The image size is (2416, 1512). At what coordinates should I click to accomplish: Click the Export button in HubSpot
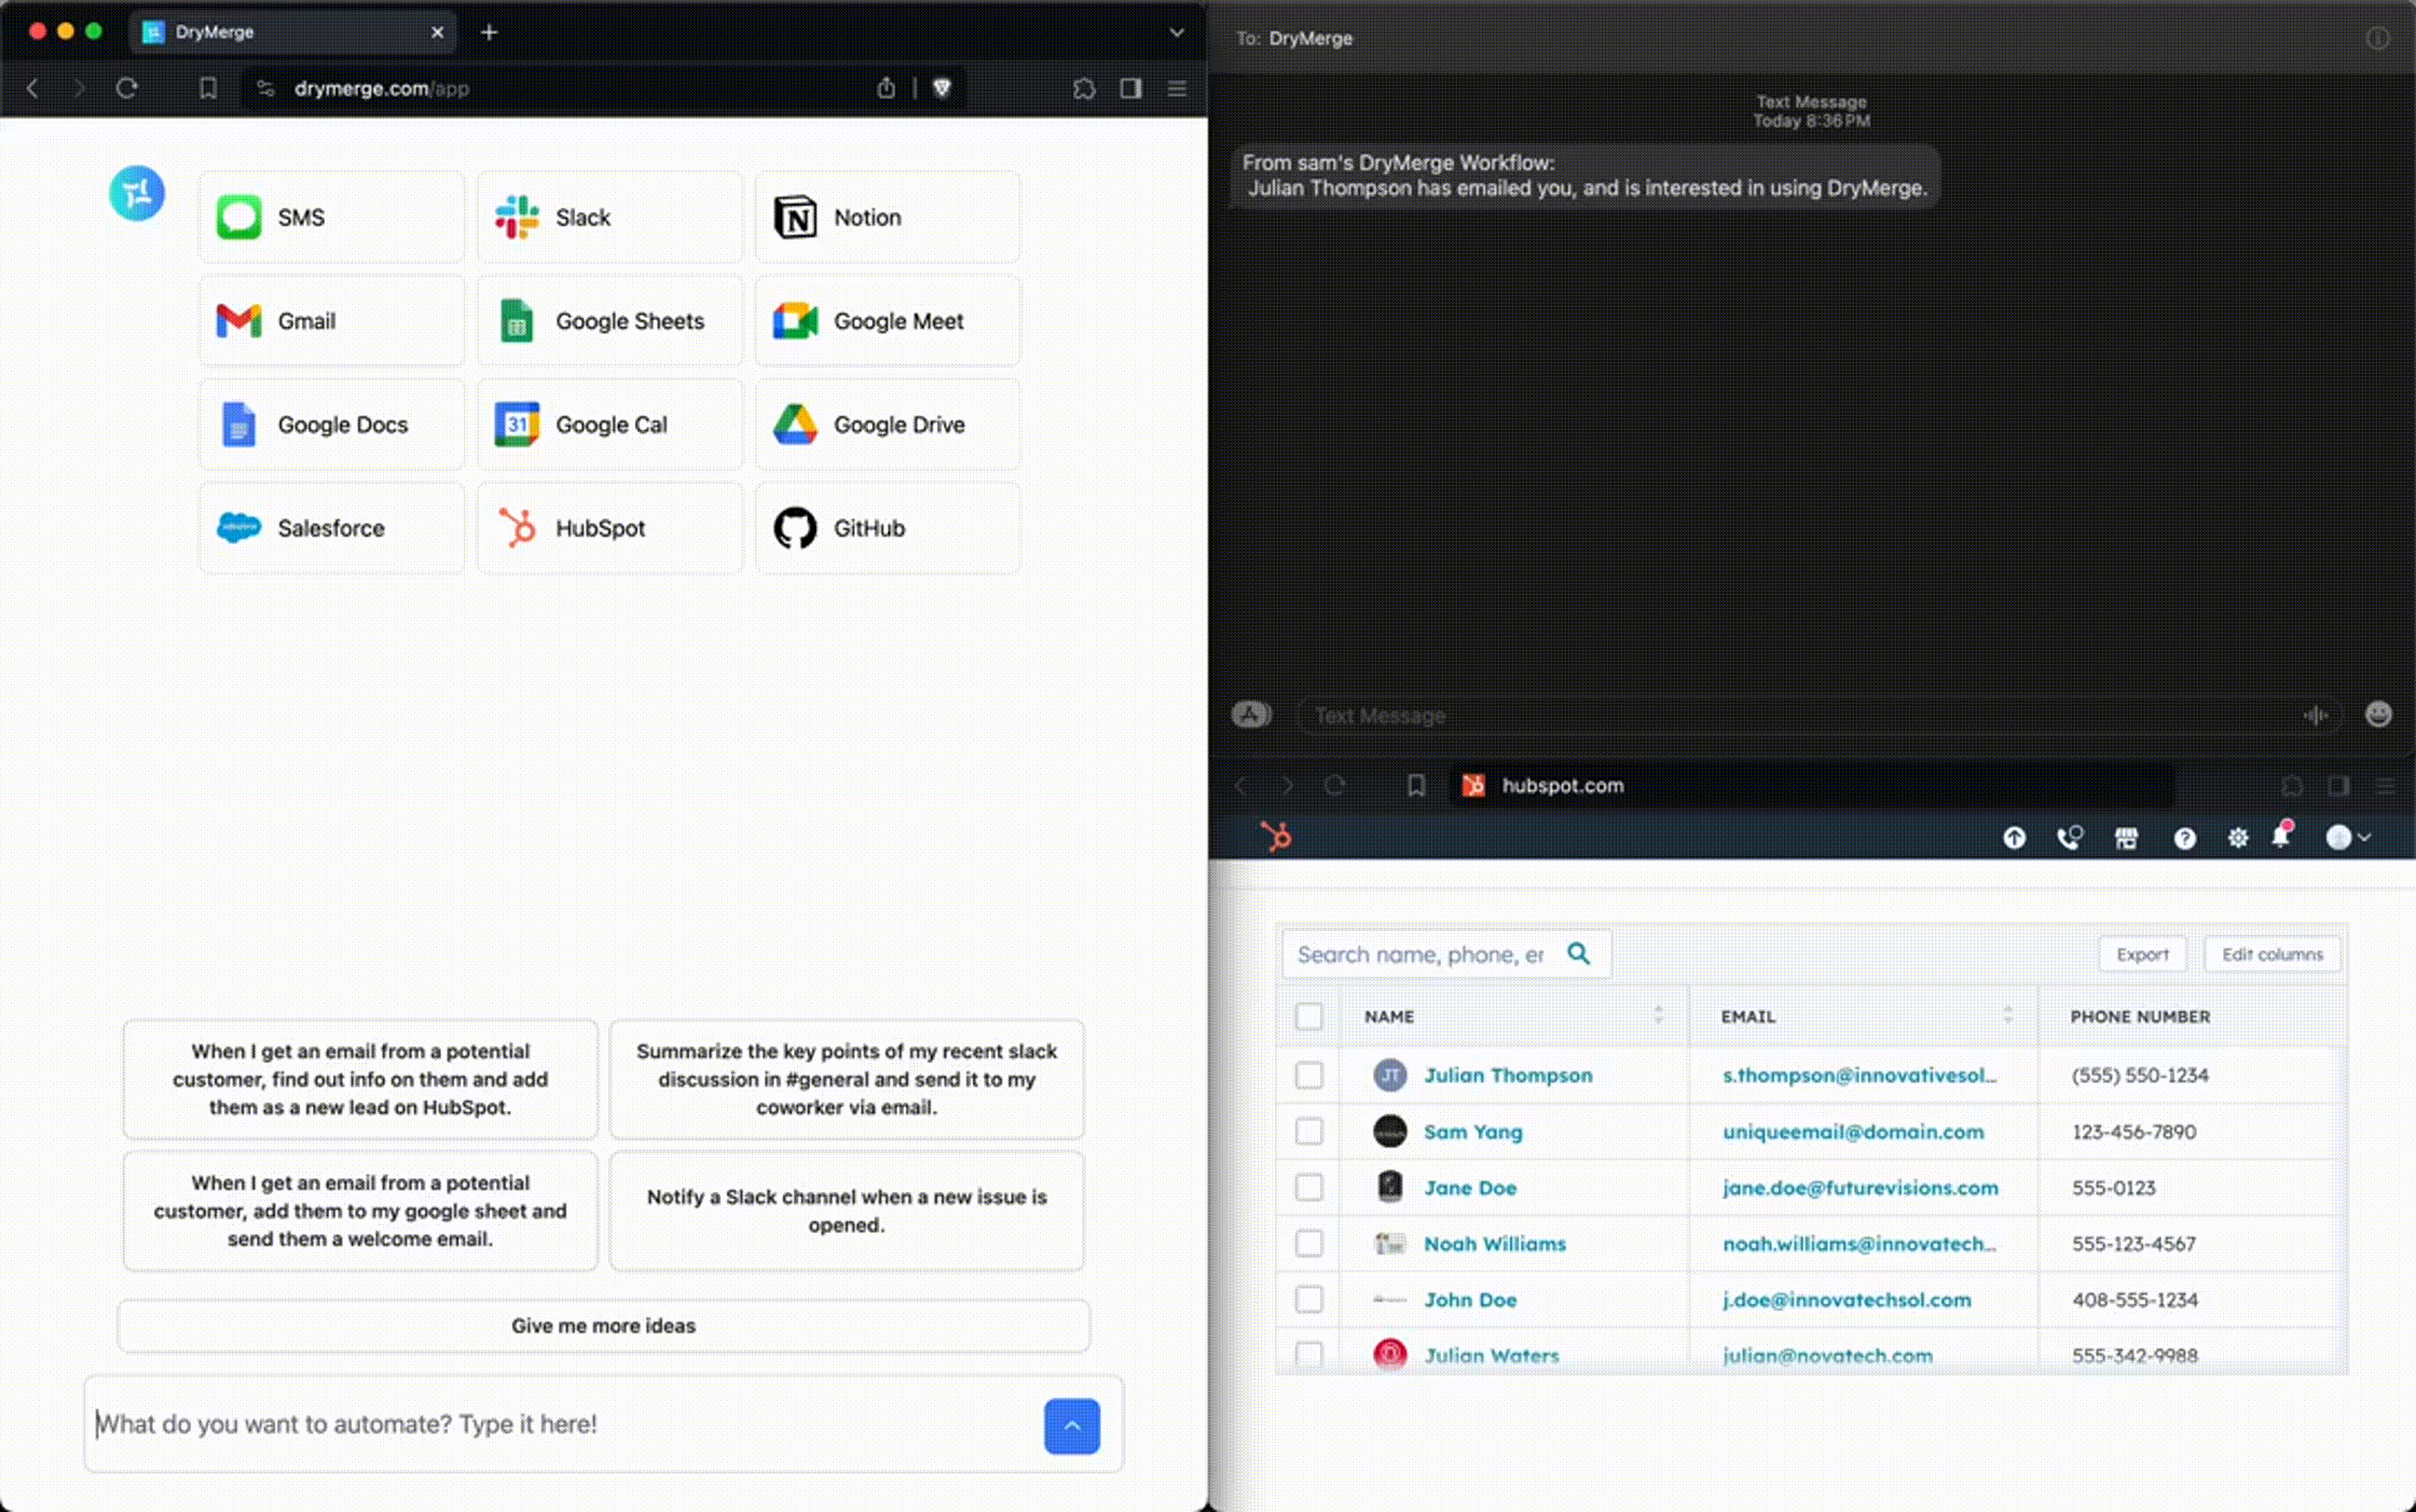coord(2141,954)
